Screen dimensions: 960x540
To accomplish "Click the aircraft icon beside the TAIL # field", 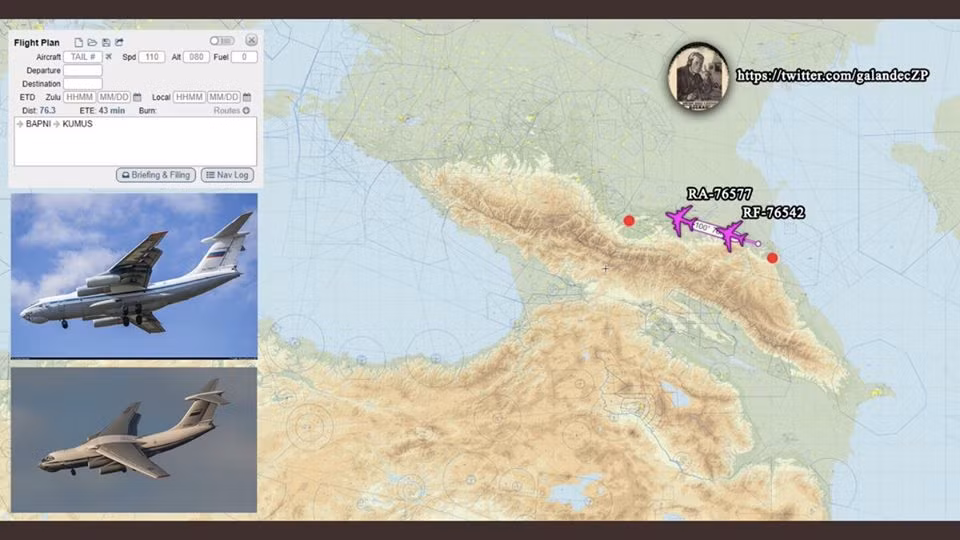I will (109, 57).
